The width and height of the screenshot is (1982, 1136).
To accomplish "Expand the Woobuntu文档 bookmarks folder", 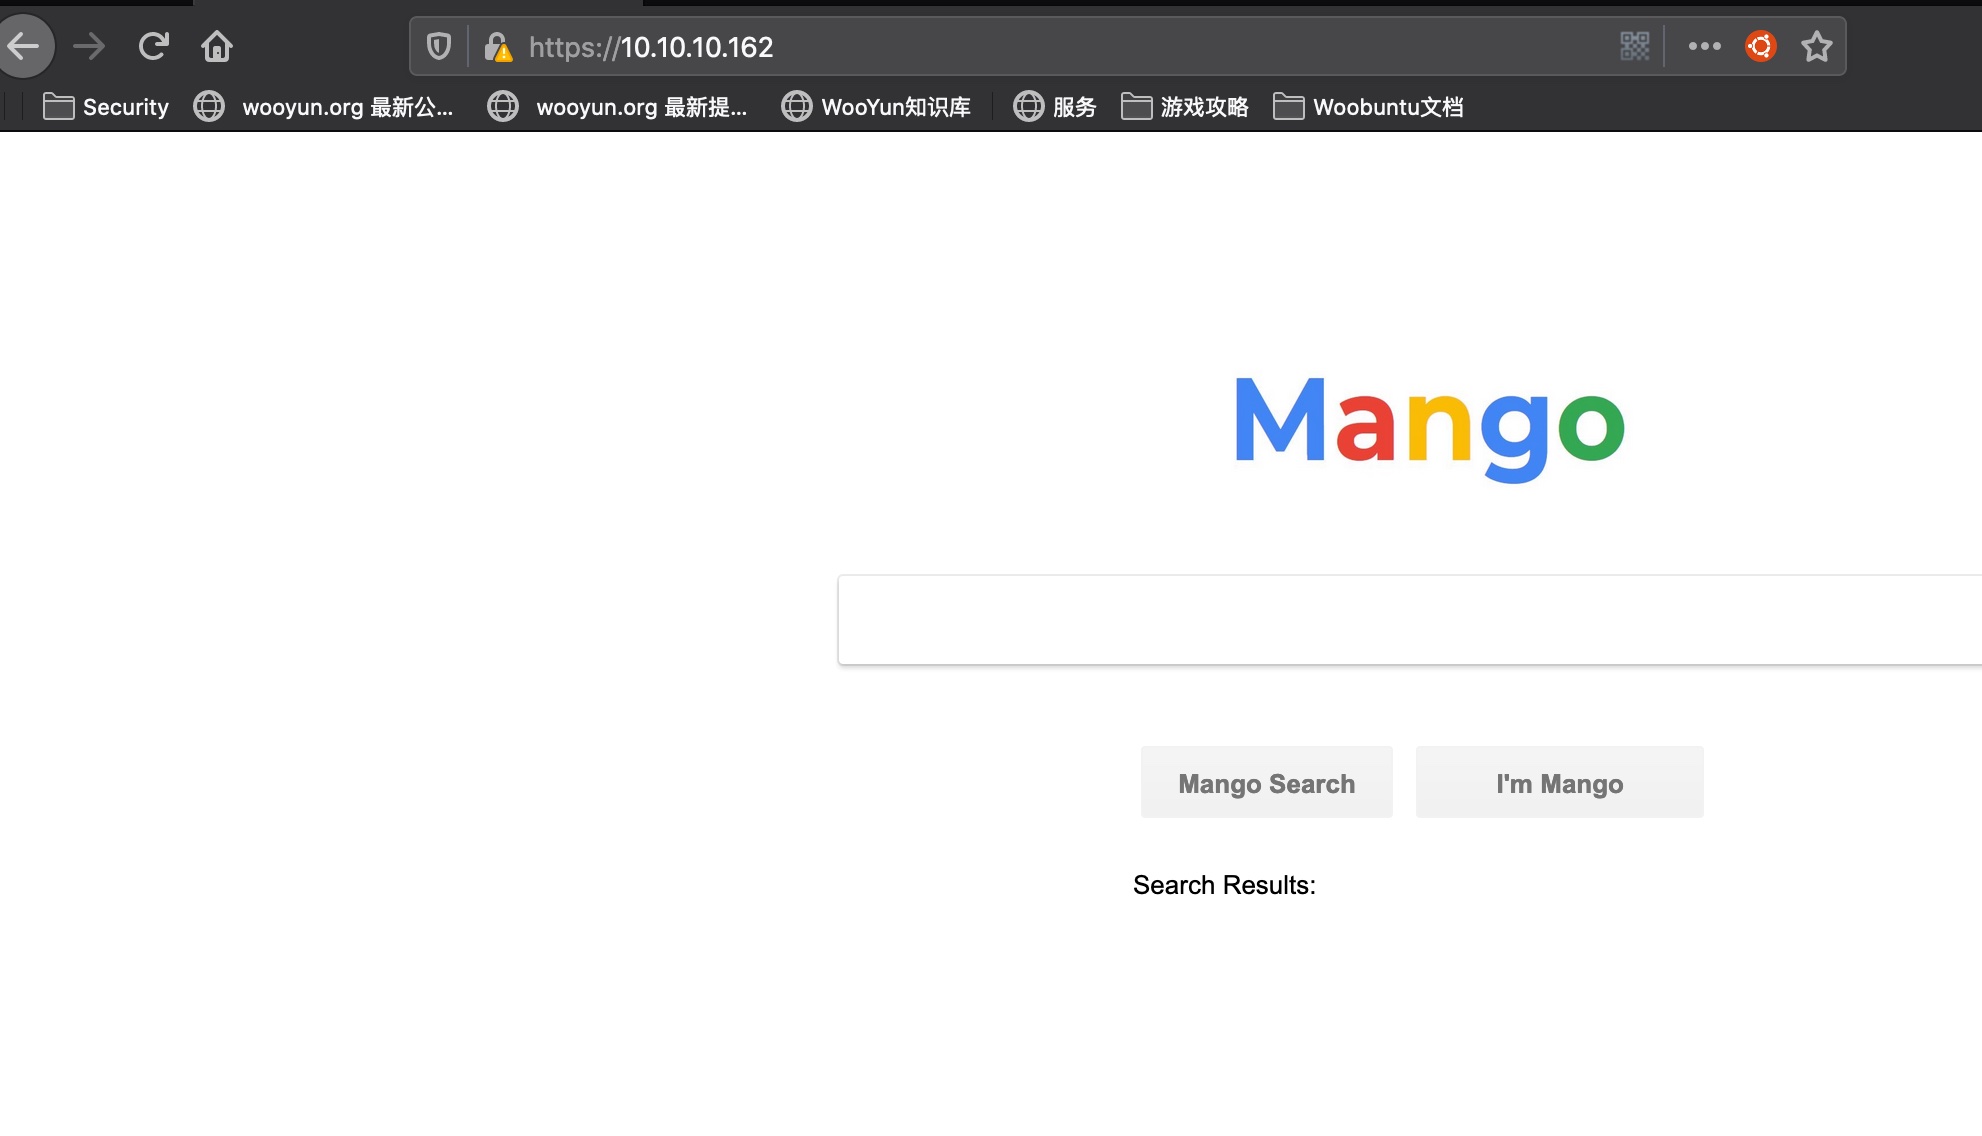I will point(1368,107).
